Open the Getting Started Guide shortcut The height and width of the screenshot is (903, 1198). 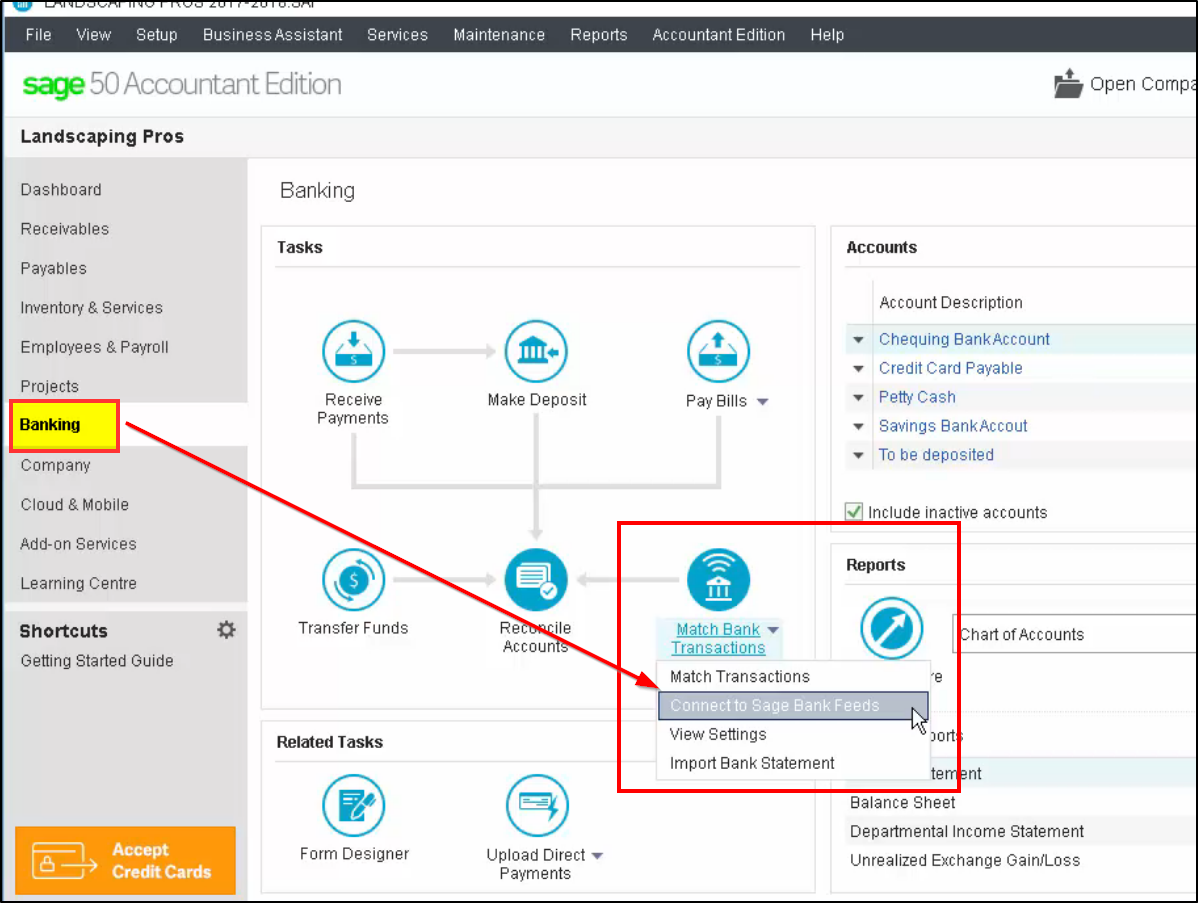97,661
